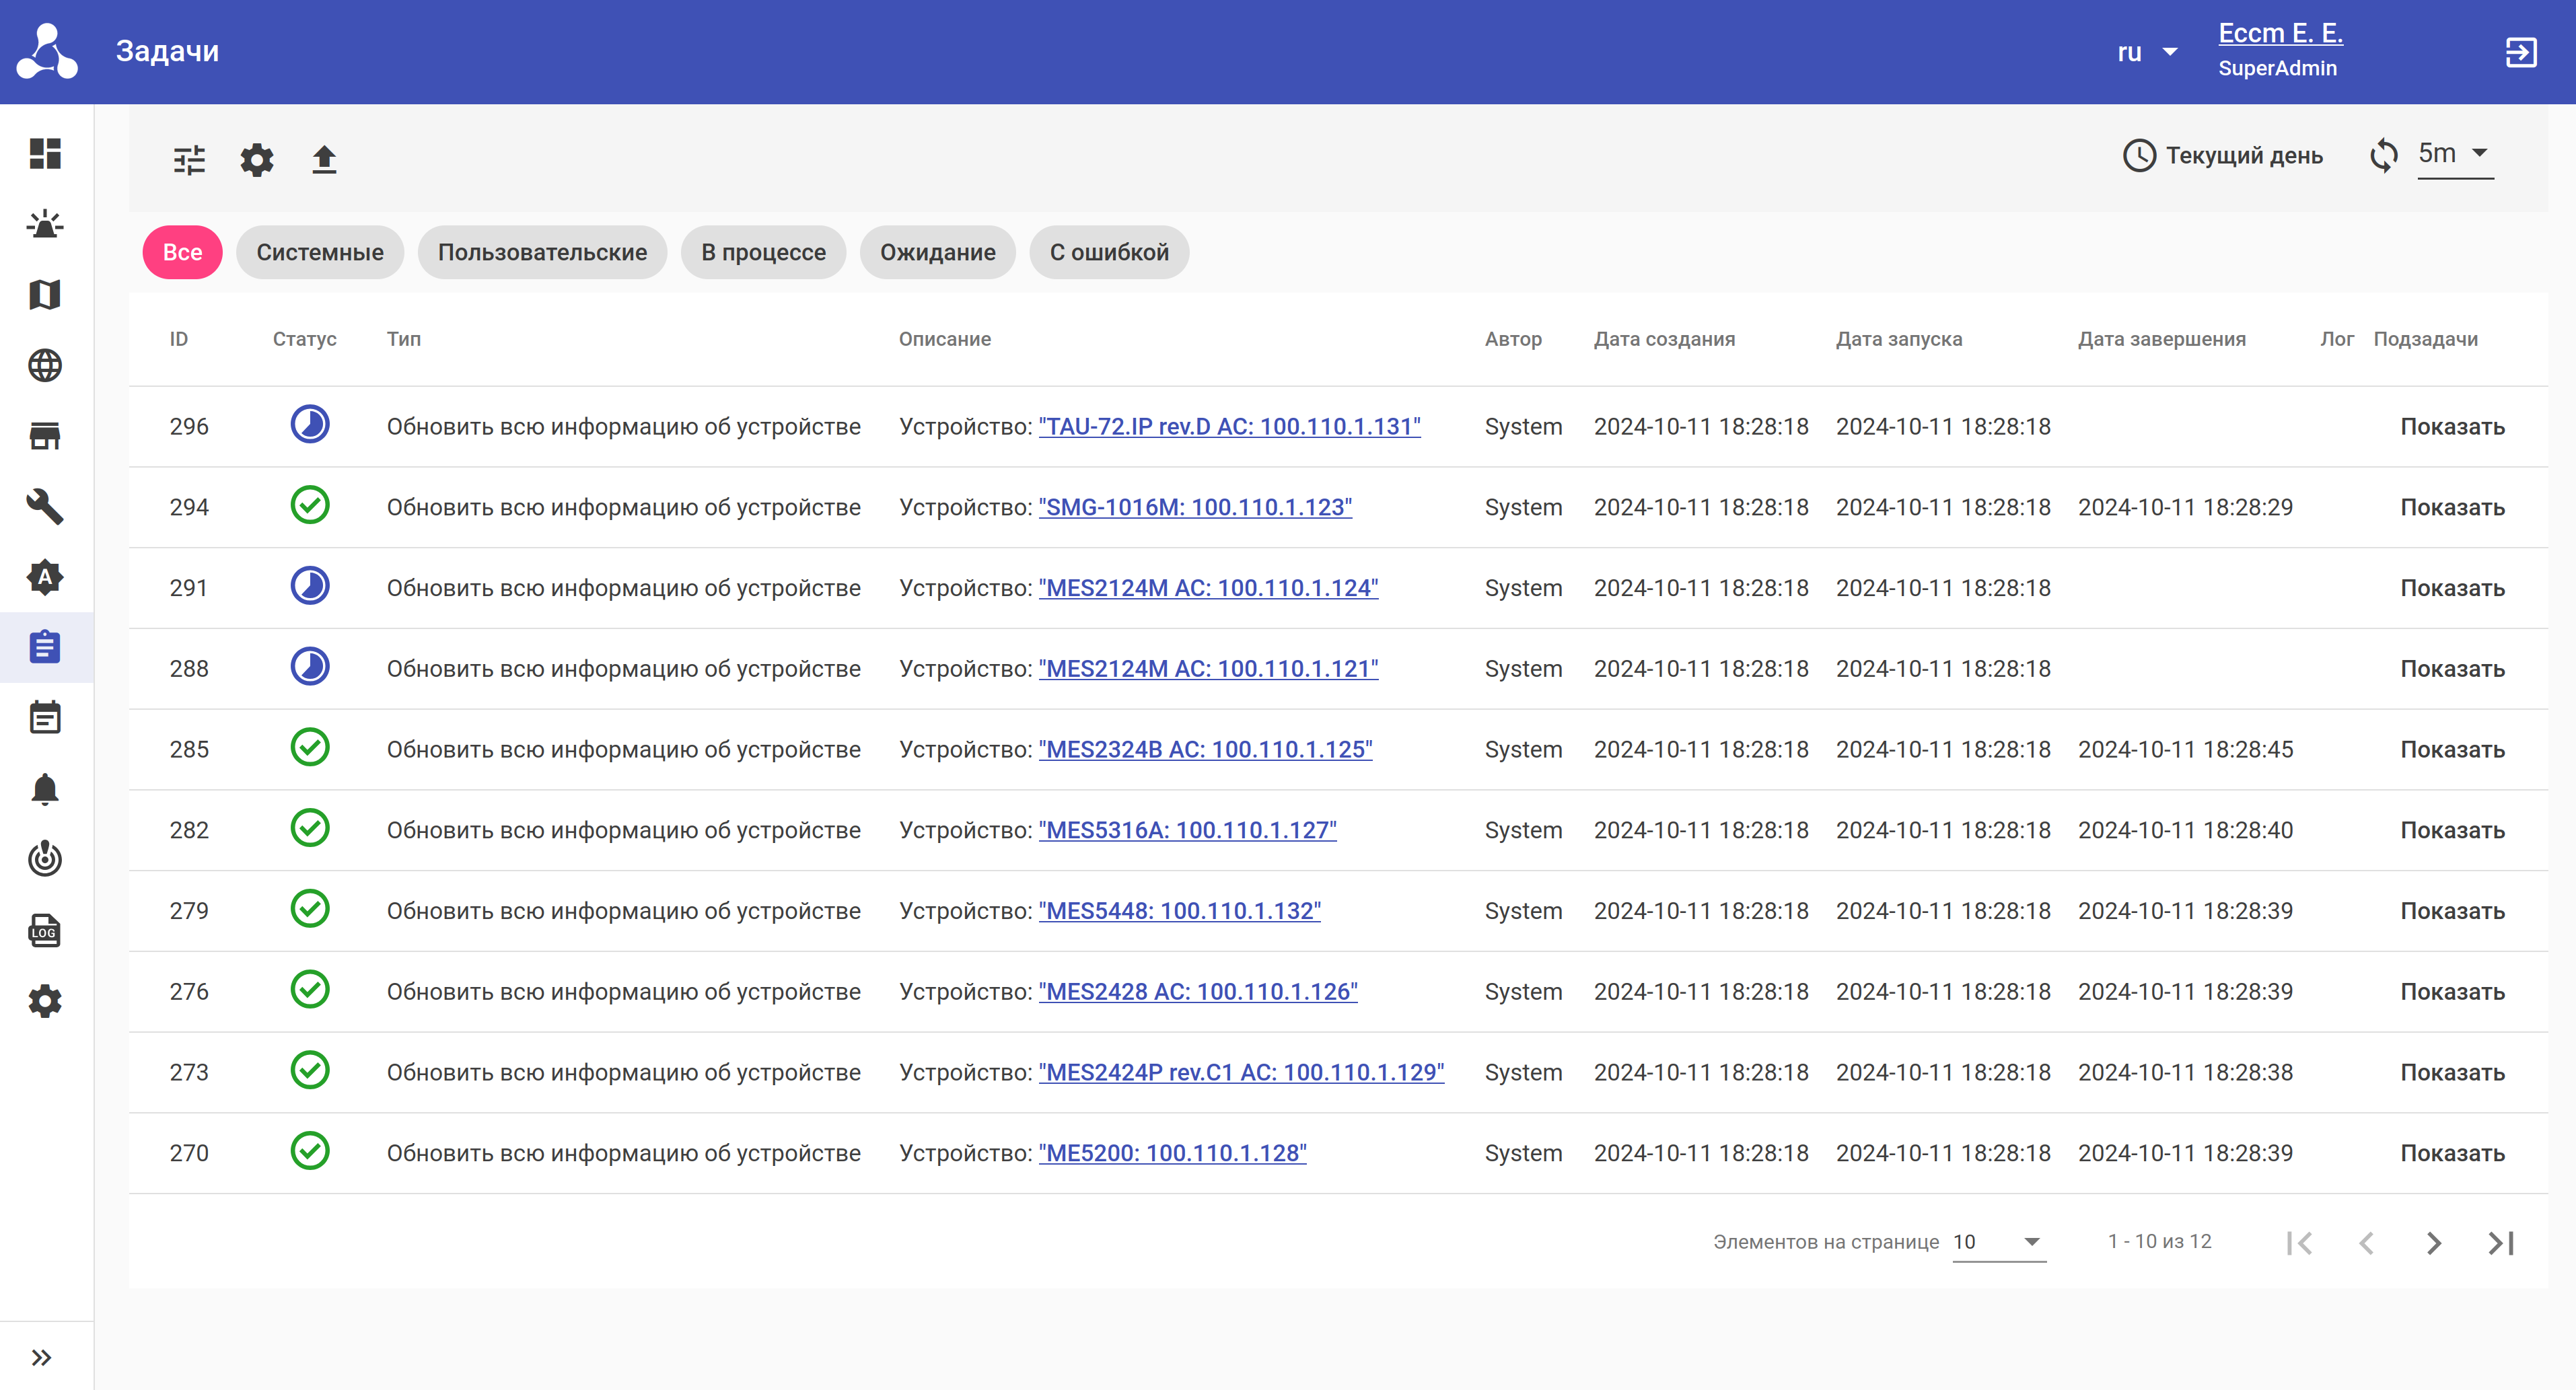The image size is (2576, 1390).
Task: Select the 'С ошибкой' filter chip
Action: (x=1109, y=252)
